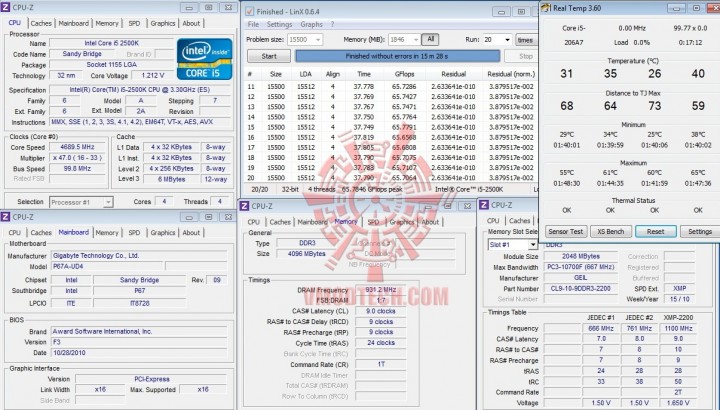Click the CPU-Z SPD window title icon

coord(484,205)
